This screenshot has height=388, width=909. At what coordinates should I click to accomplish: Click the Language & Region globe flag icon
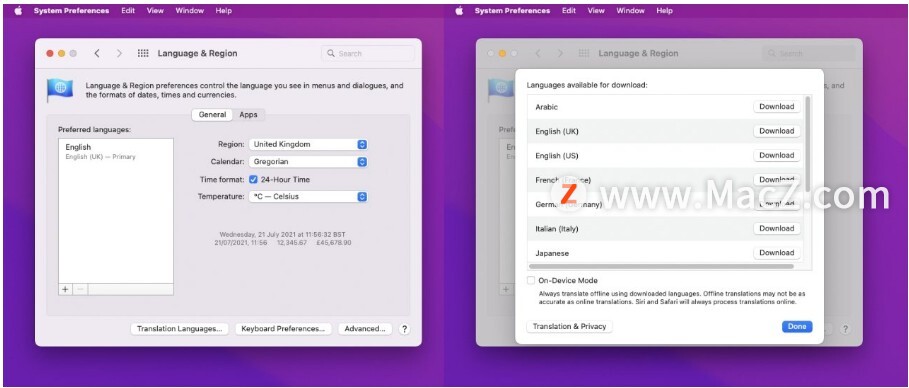60,89
